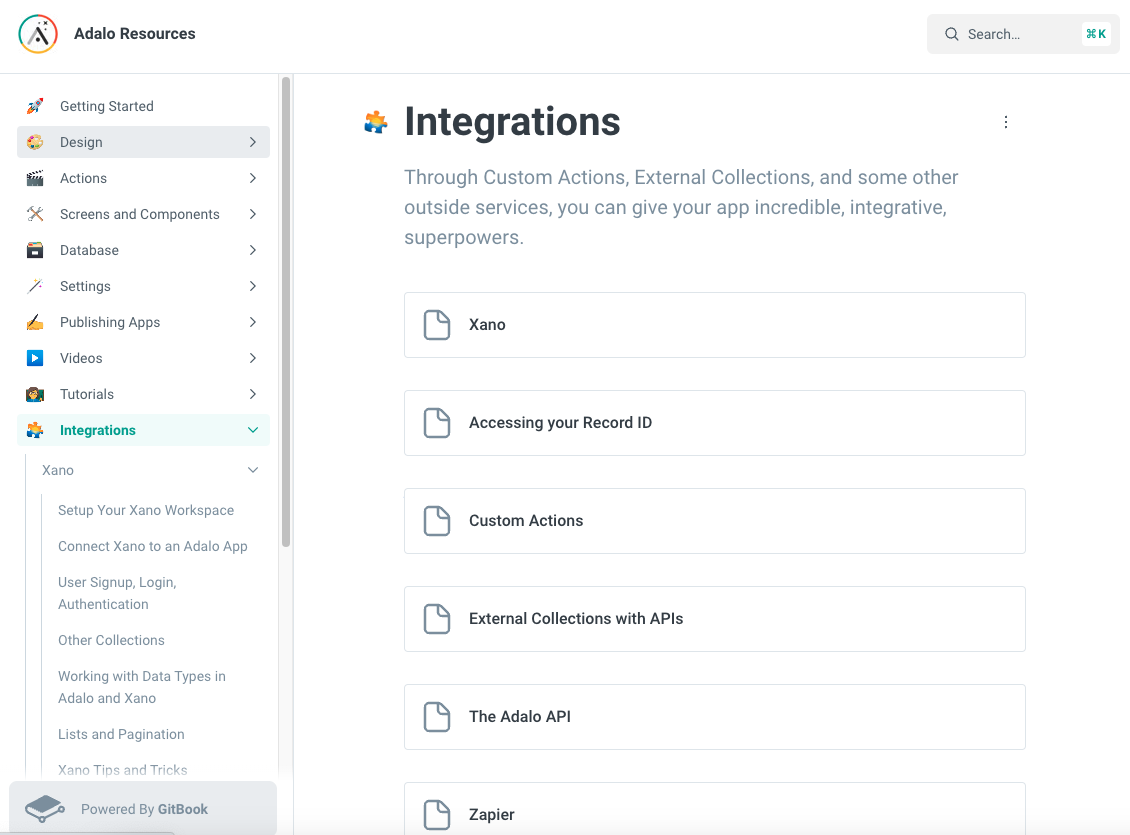Expand the Publishing Apps chevron

click(253, 322)
